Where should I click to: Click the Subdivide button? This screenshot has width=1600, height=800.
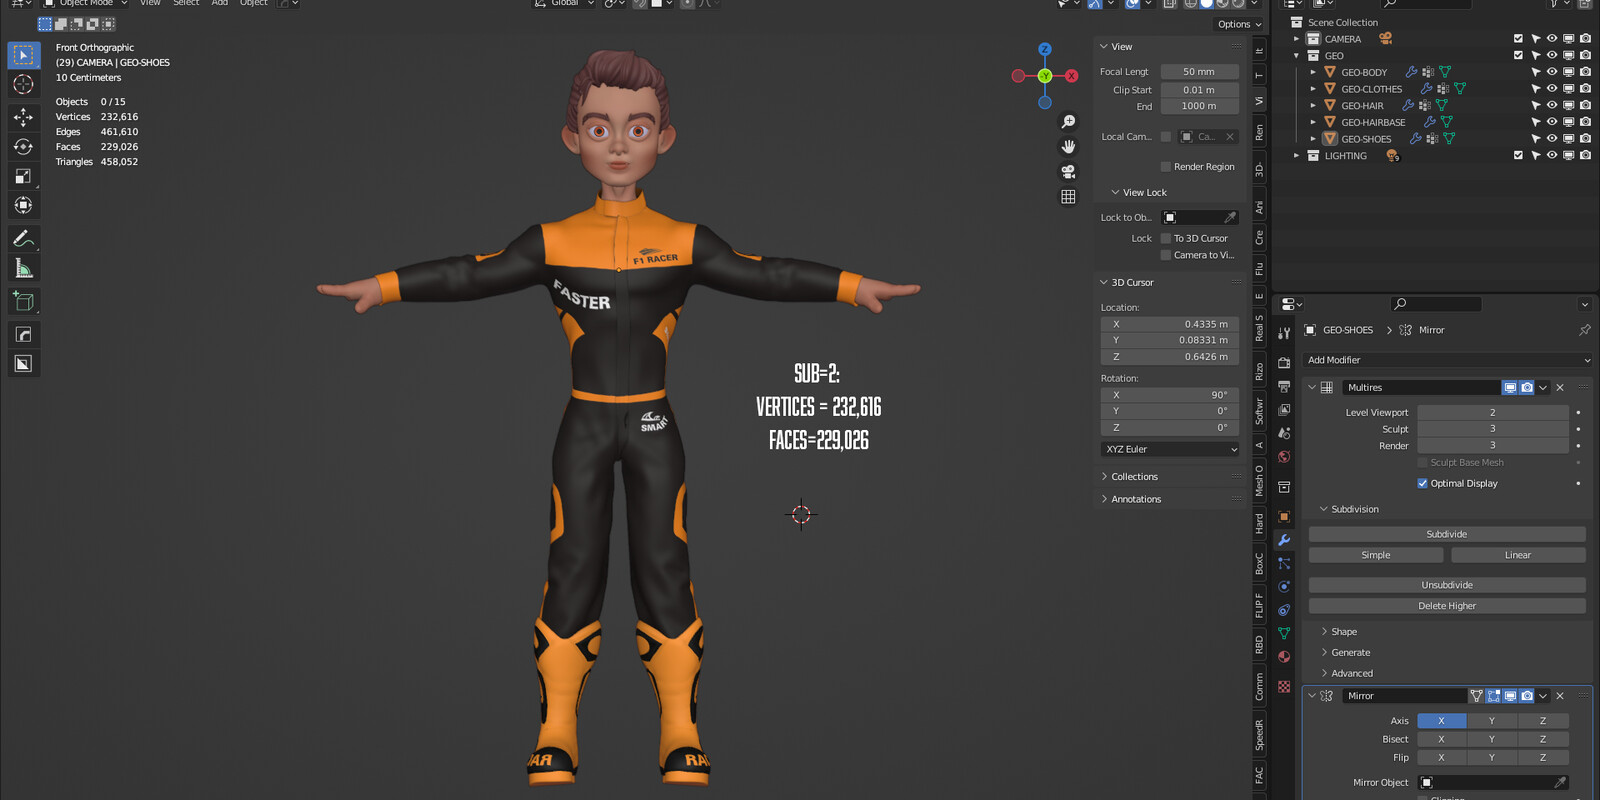(1447, 534)
